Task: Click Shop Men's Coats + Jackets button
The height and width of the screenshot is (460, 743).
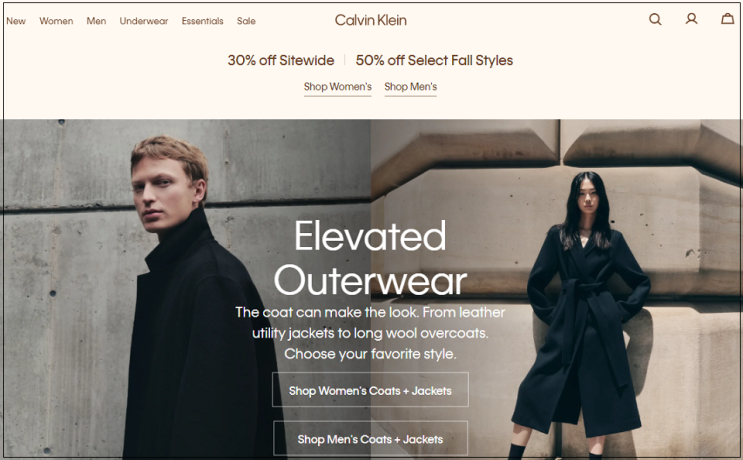Action: point(370,439)
